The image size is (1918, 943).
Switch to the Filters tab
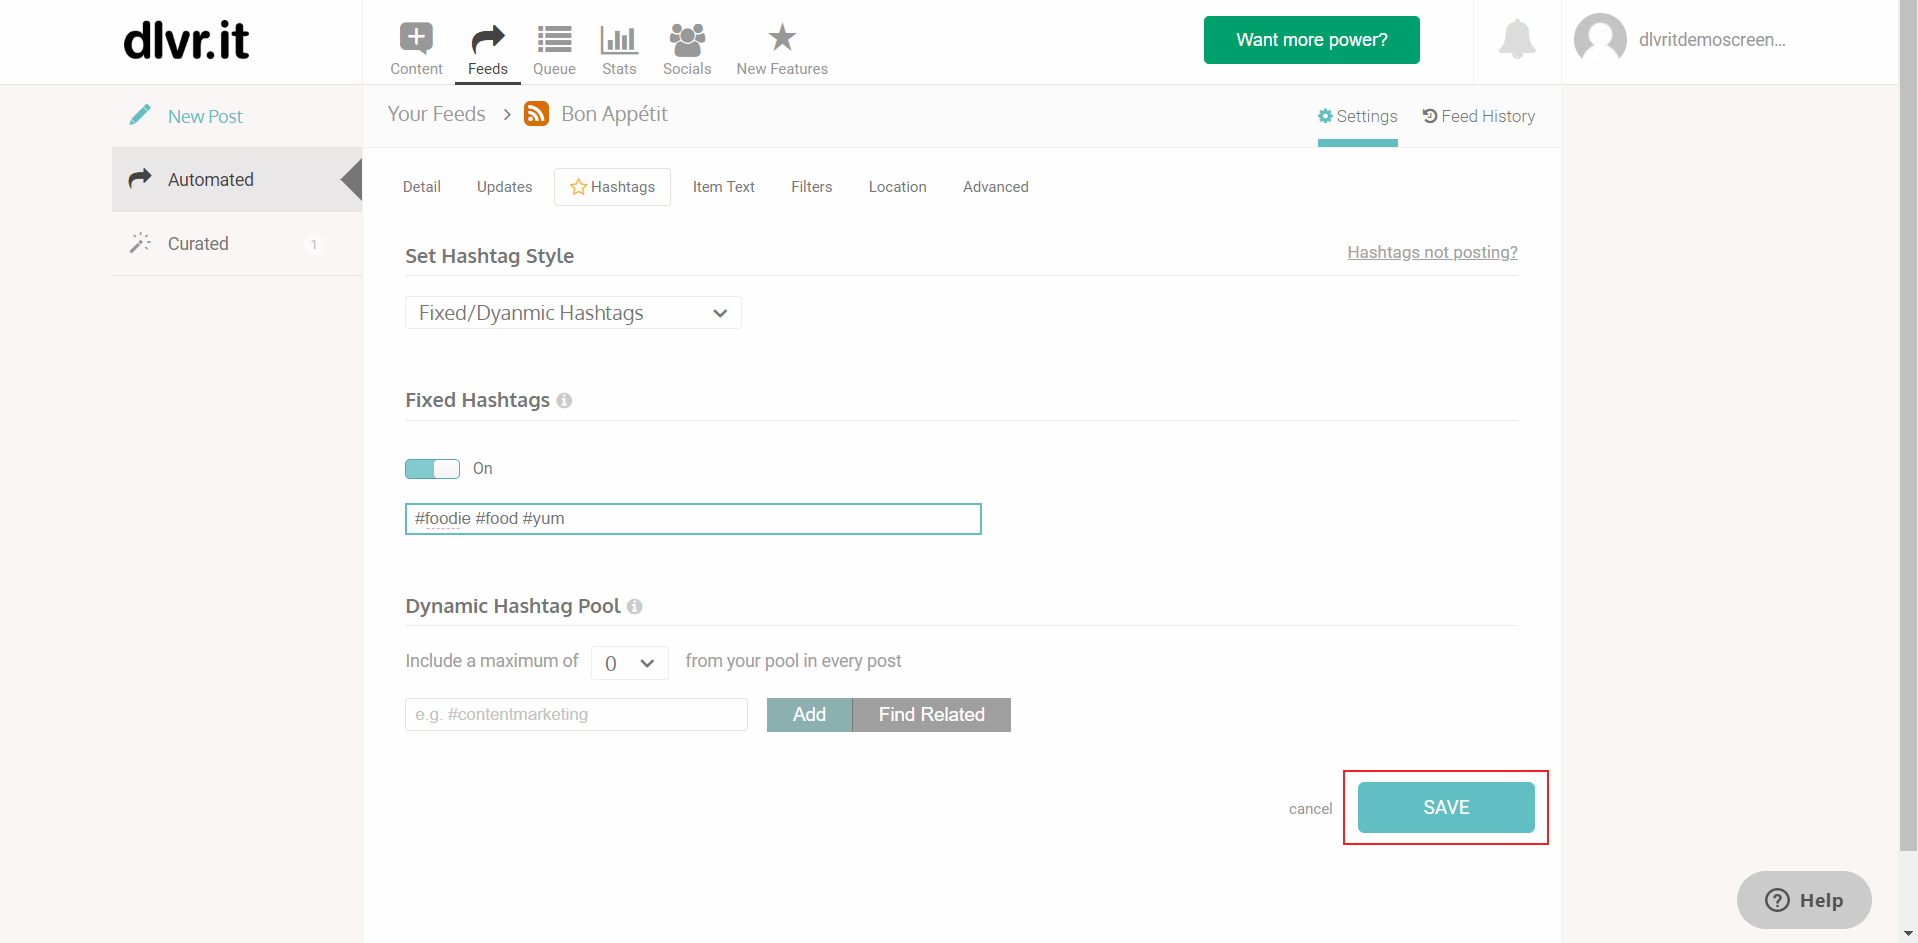[812, 187]
